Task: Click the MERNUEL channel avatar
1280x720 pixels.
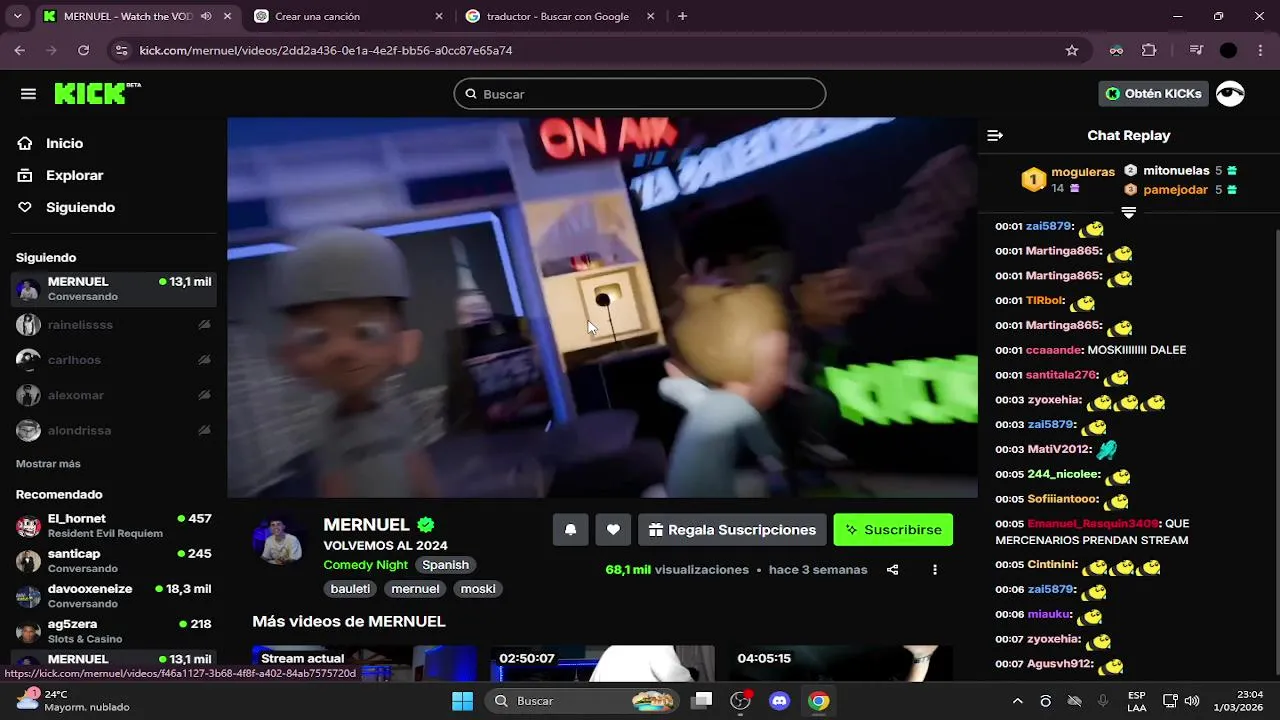Action: [278, 541]
